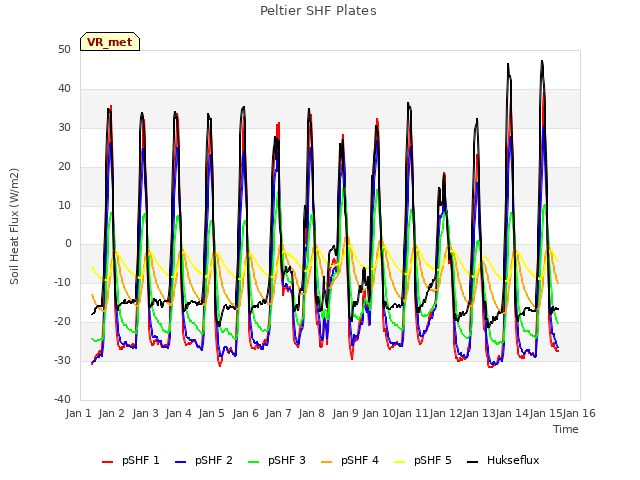
Task: Click the -20 y-axis tick label
Action: [x=62, y=322]
